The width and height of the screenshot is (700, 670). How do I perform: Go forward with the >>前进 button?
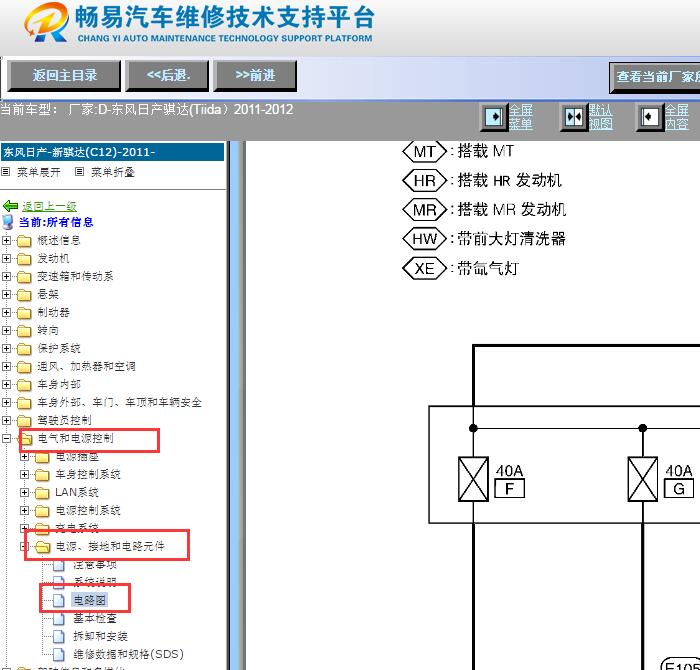[255, 75]
